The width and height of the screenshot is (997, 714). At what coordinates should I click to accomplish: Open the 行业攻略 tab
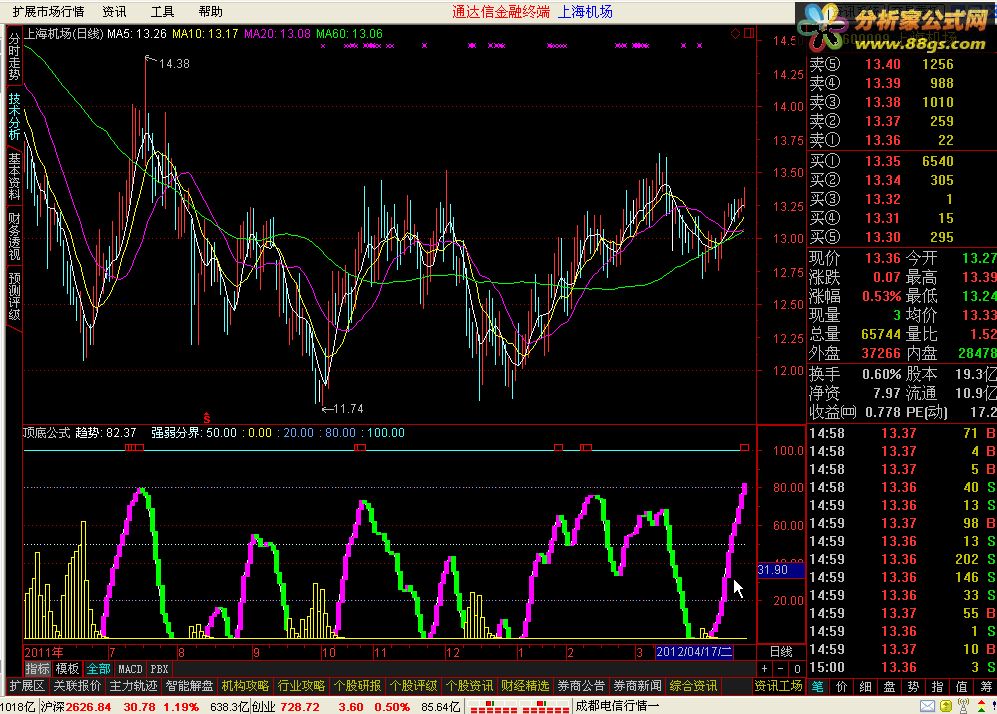(x=301, y=686)
